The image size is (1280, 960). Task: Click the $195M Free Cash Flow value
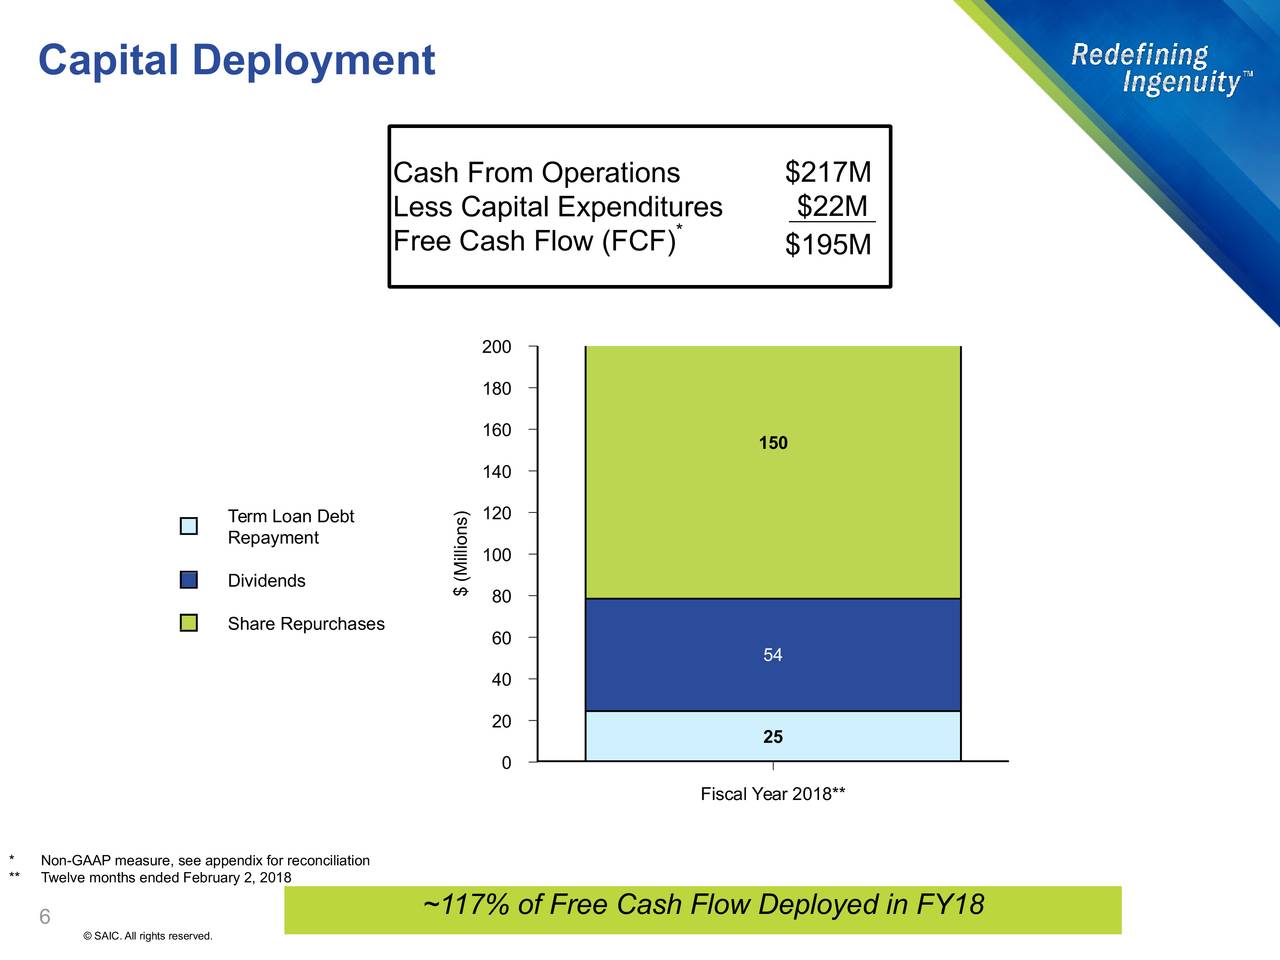(x=828, y=245)
